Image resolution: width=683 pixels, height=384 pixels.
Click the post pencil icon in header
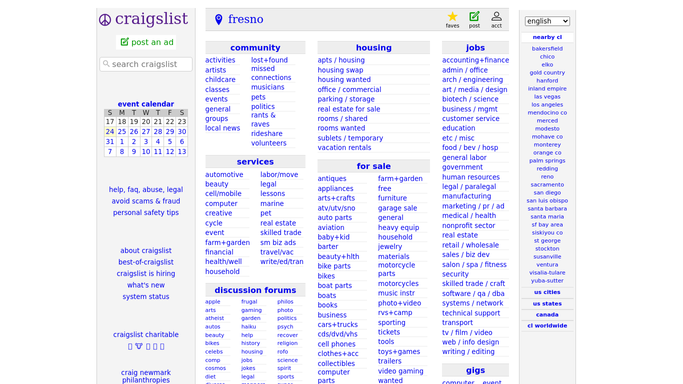pyautogui.click(x=474, y=17)
